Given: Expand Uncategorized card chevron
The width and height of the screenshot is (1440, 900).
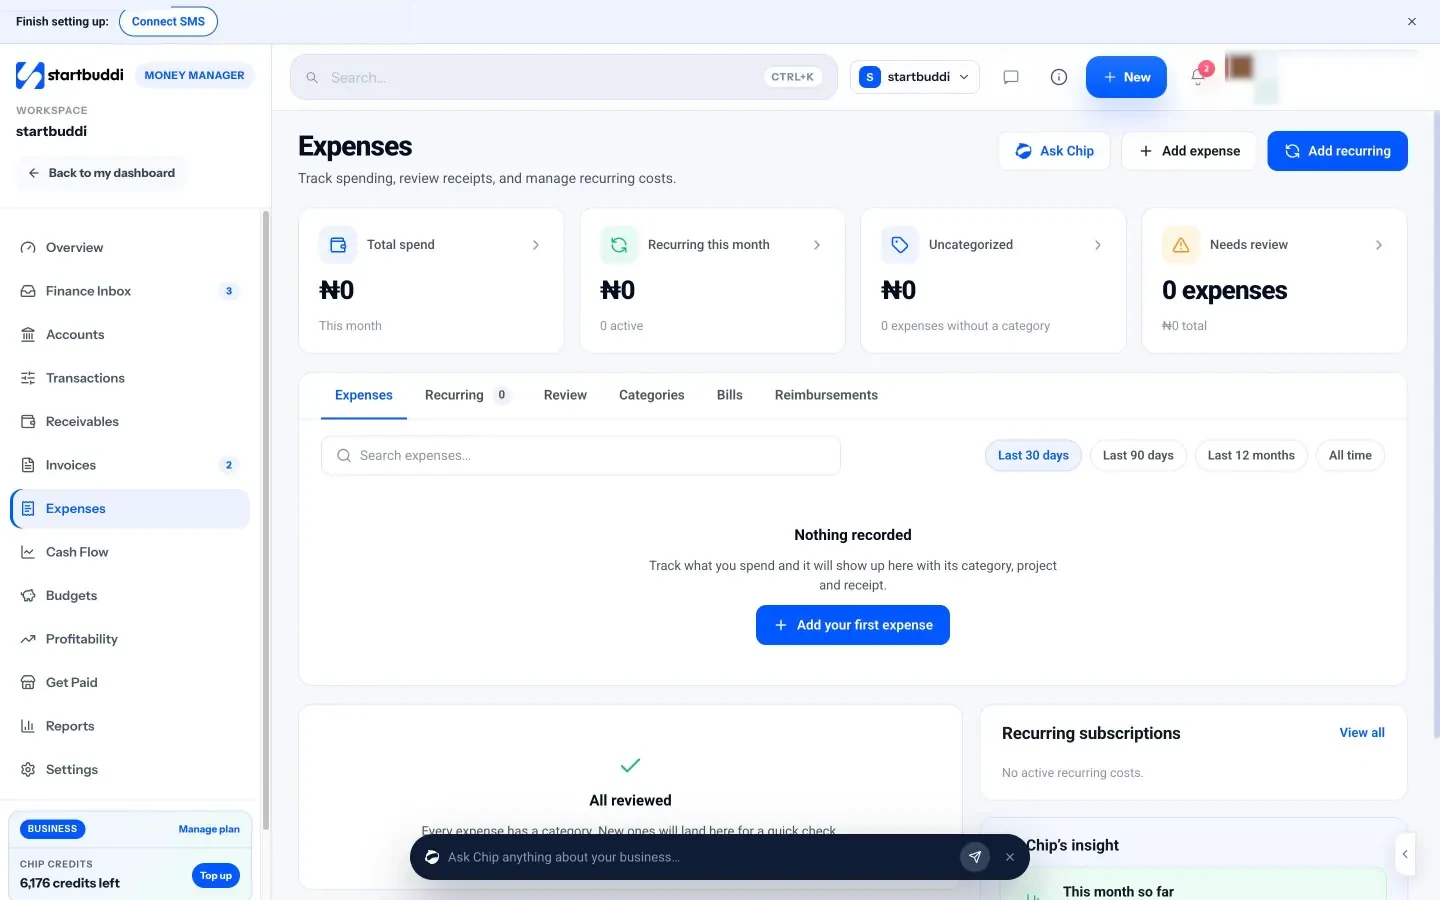Looking at the screenshot, I should [x=1098, y=245].
